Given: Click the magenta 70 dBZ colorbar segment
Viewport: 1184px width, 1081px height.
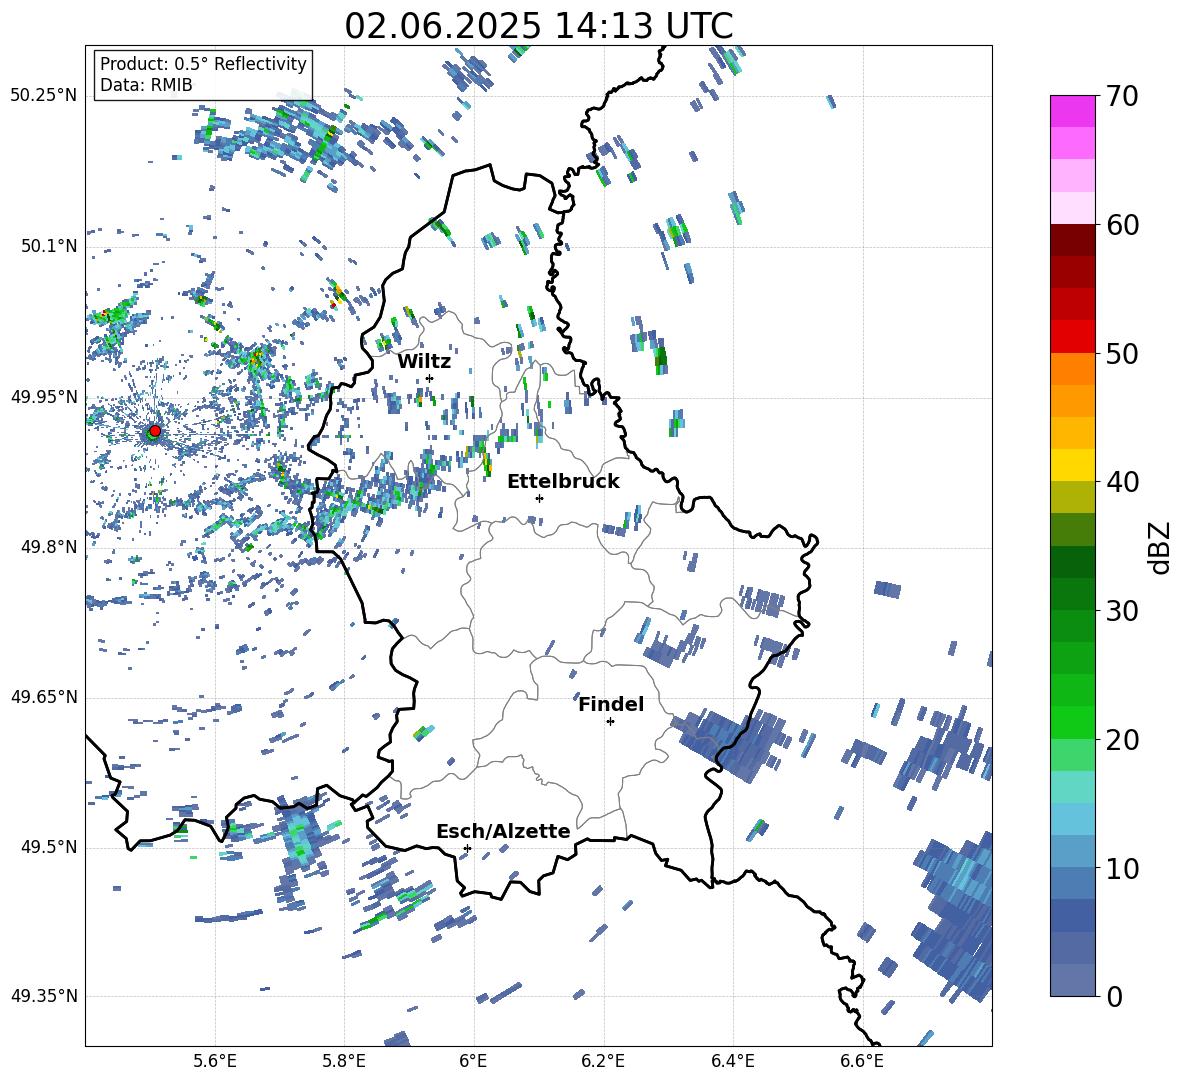Looking at the screenshot, I should pyautogui.click(x=1072, y=111).
